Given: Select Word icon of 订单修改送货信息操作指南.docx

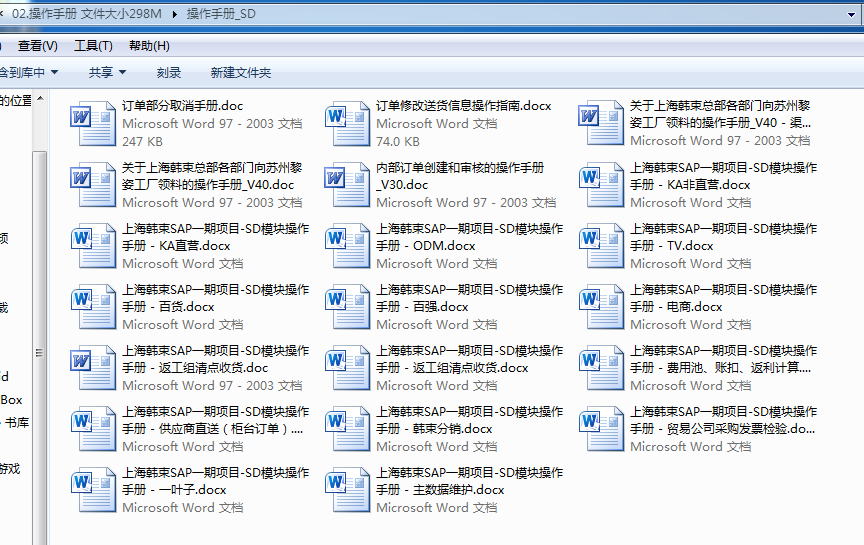Looking at the screenshot, I should point(347,123).
